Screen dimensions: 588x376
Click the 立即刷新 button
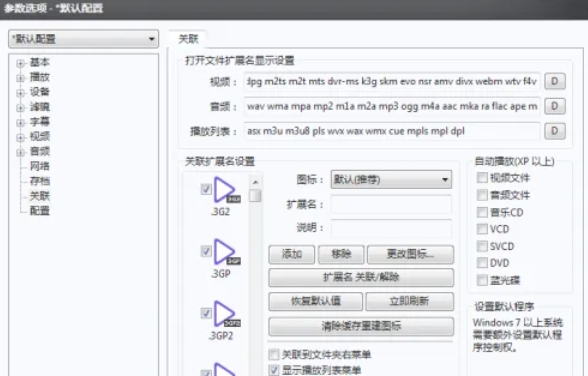[410, 301]
